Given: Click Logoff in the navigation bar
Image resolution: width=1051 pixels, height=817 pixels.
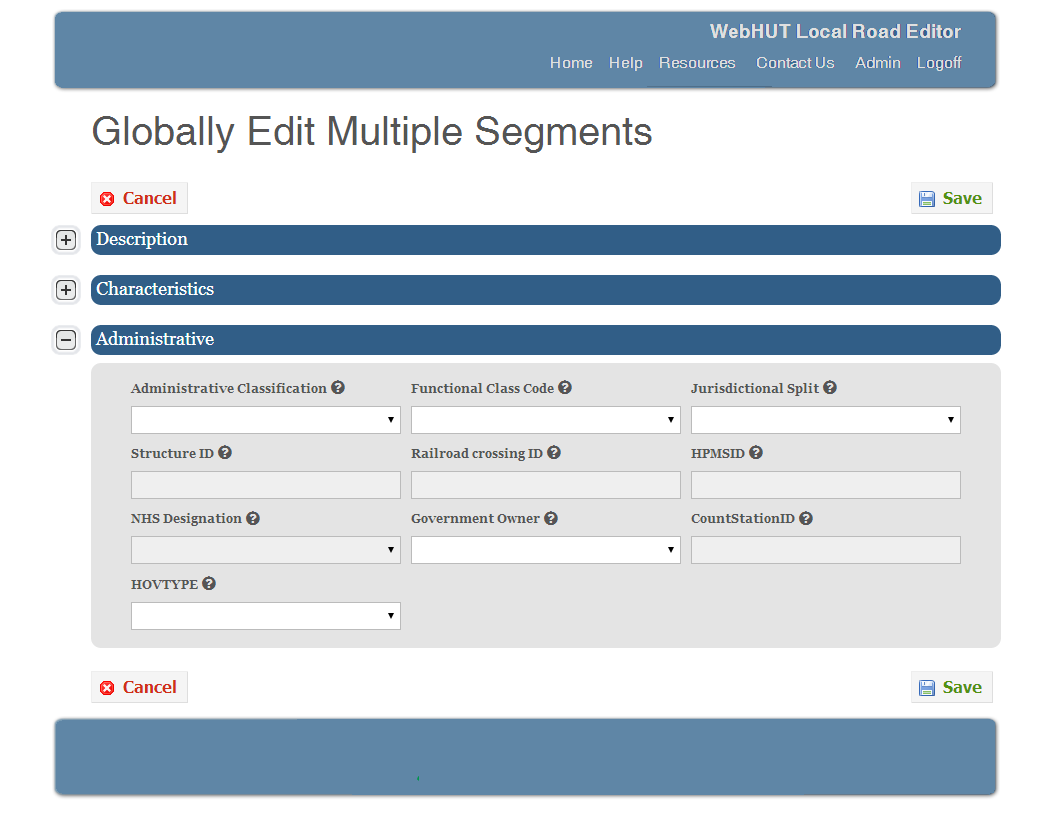Looking at the screenshot, I should [939, 63].
